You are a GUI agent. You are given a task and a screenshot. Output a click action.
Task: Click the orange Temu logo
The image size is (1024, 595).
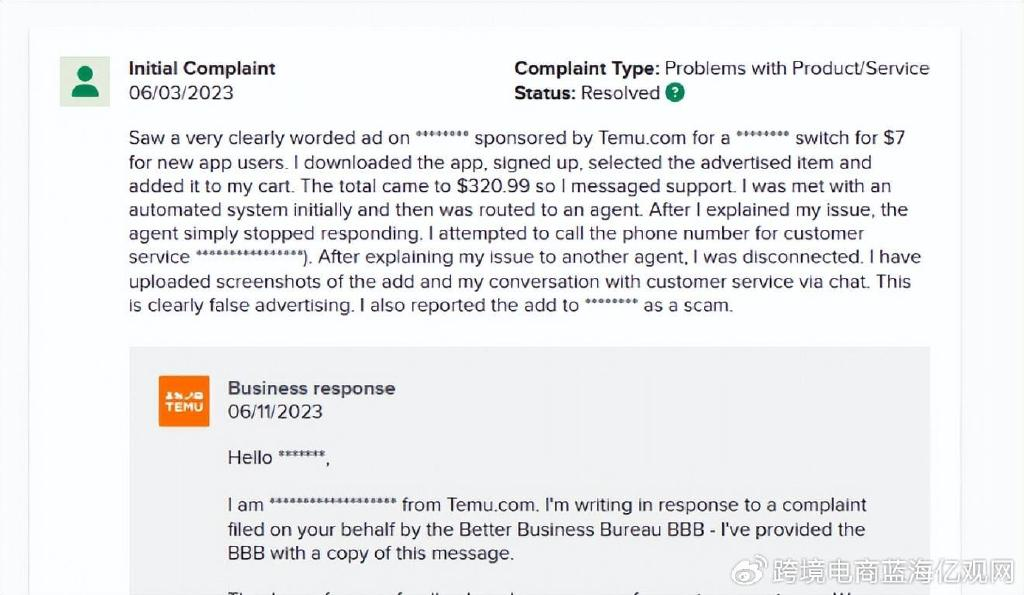184,401
